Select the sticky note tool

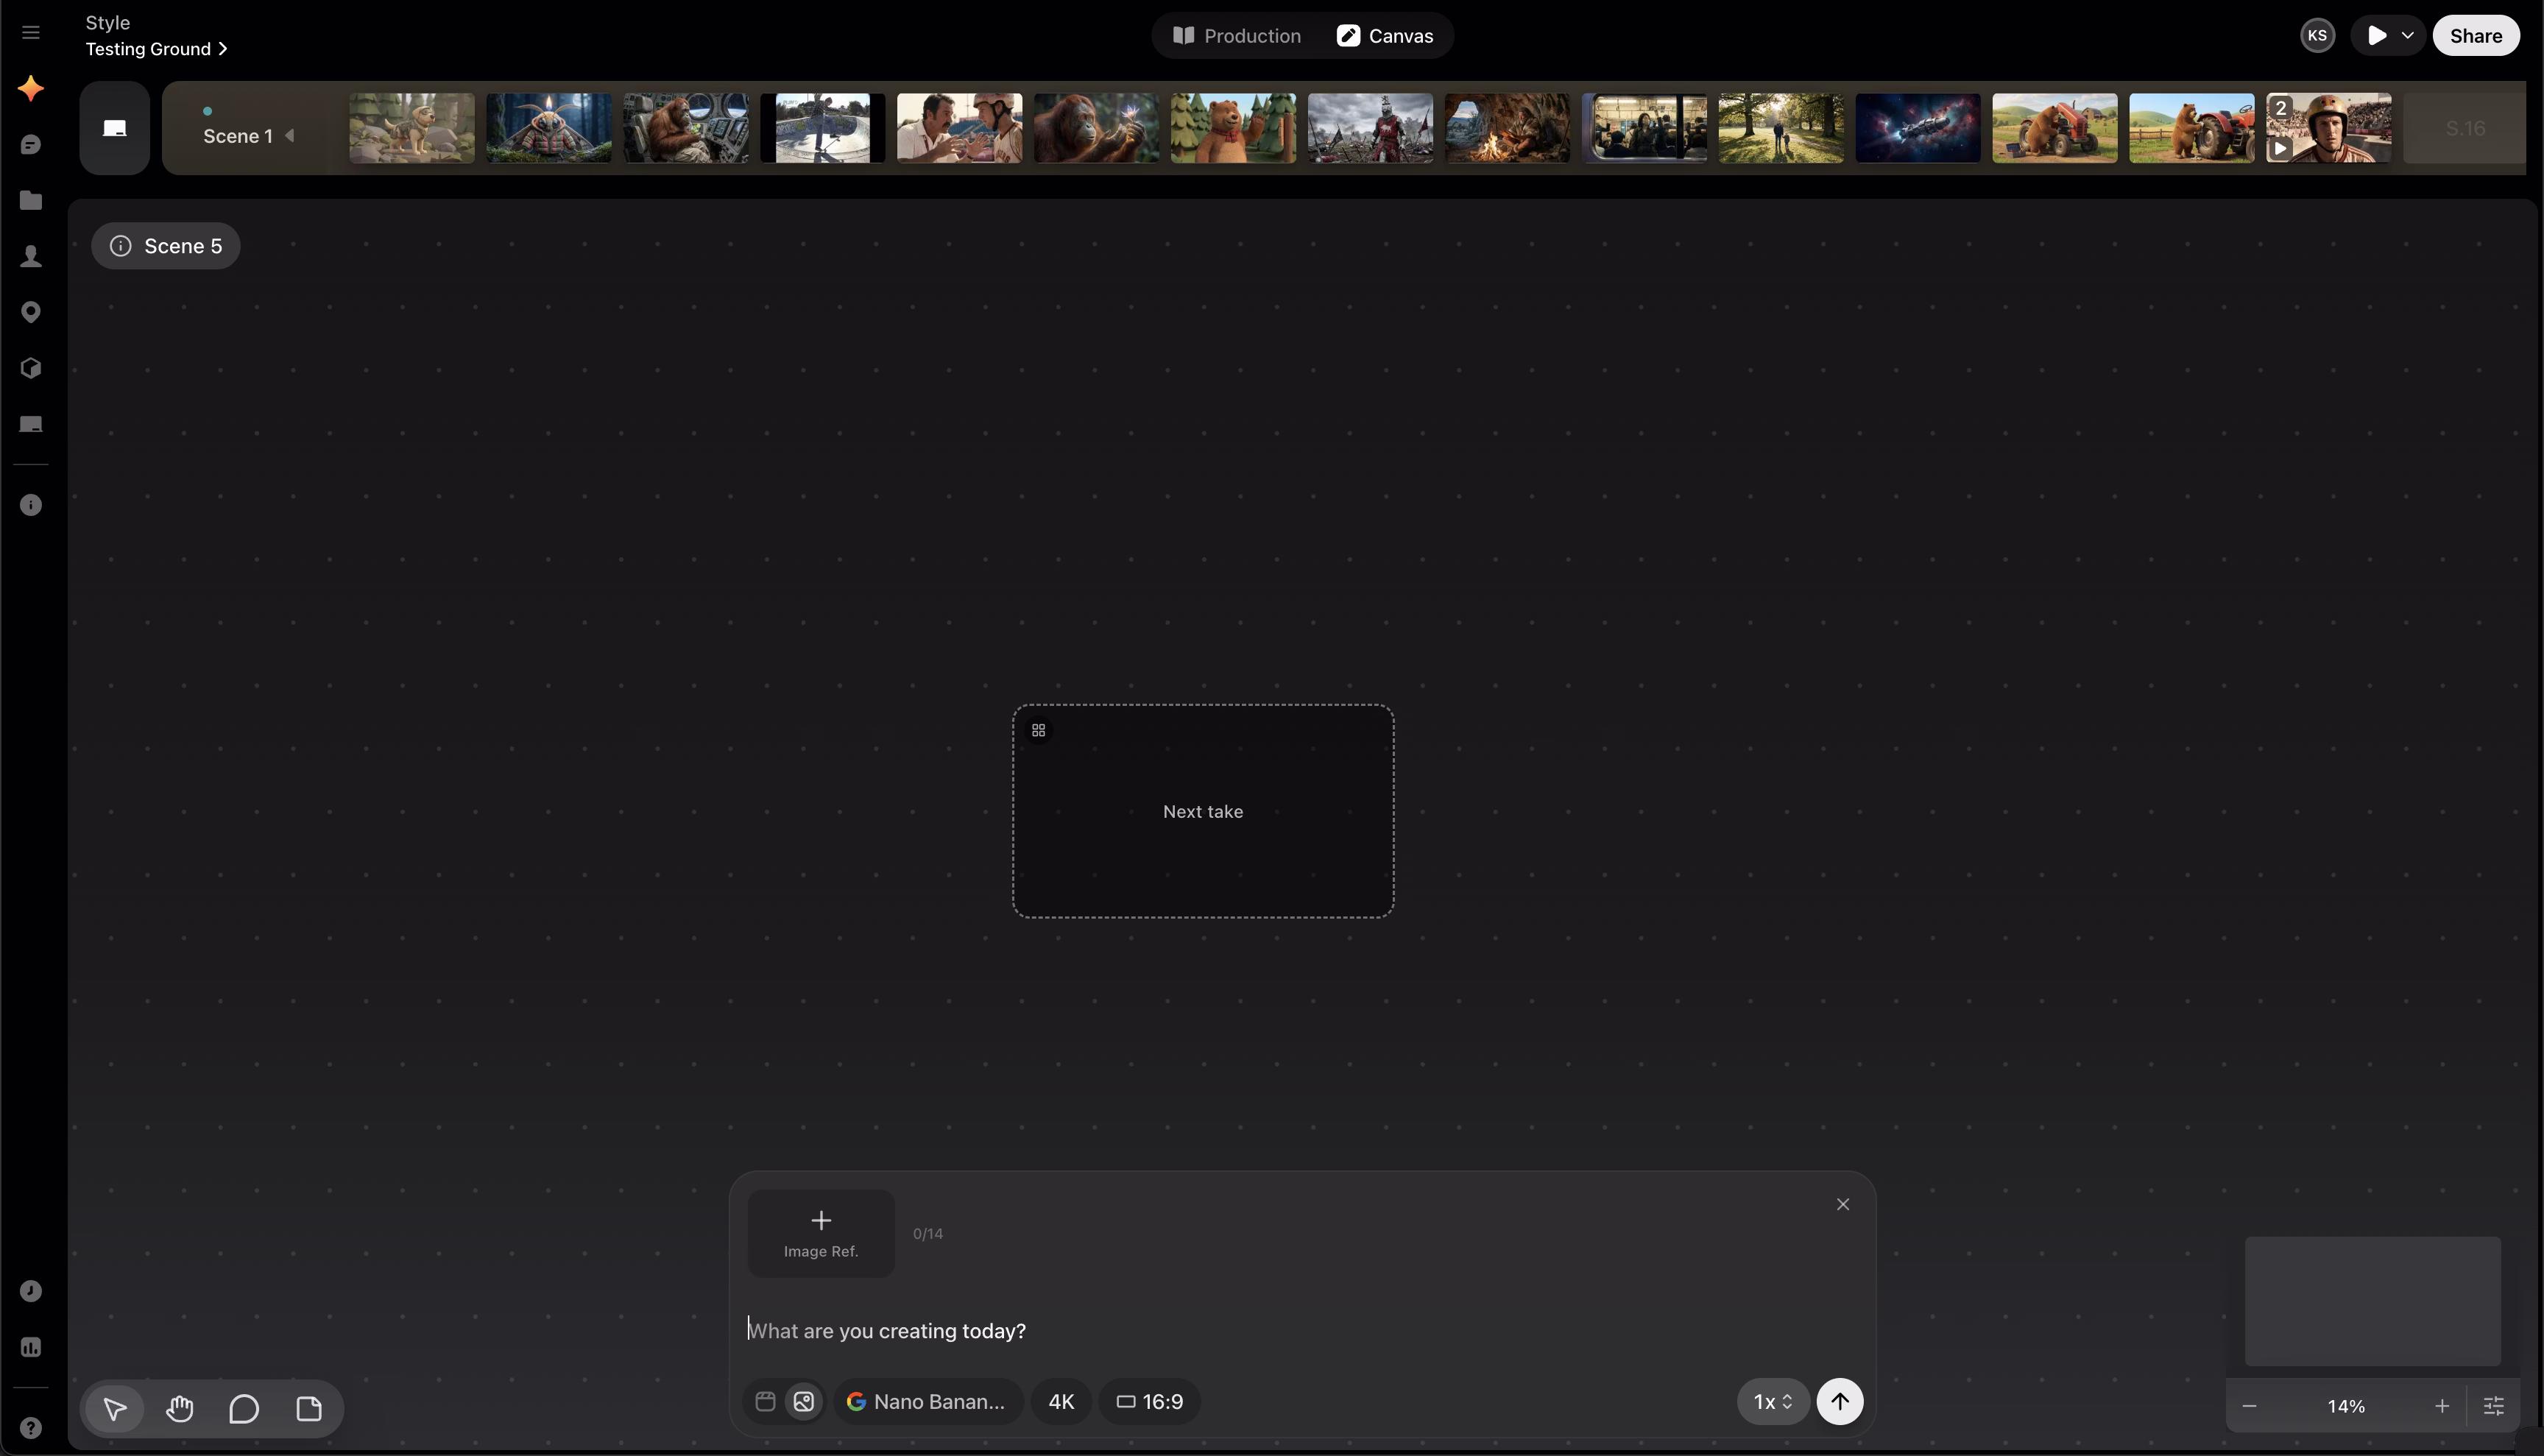pyautogui.click(x=309, y=1409)
